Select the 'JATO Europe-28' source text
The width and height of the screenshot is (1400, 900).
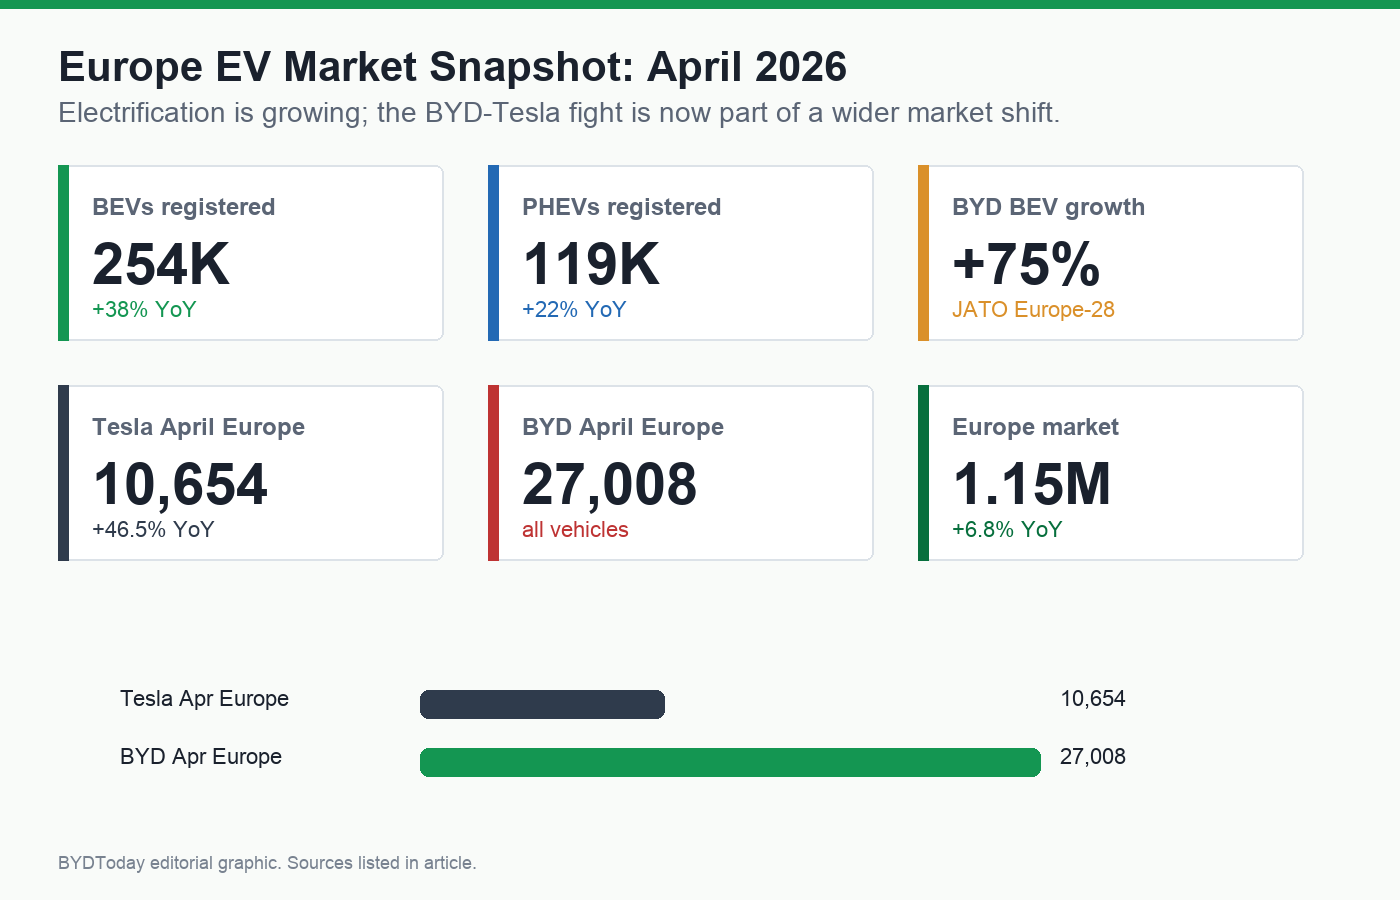click(x=1033, y=310)
